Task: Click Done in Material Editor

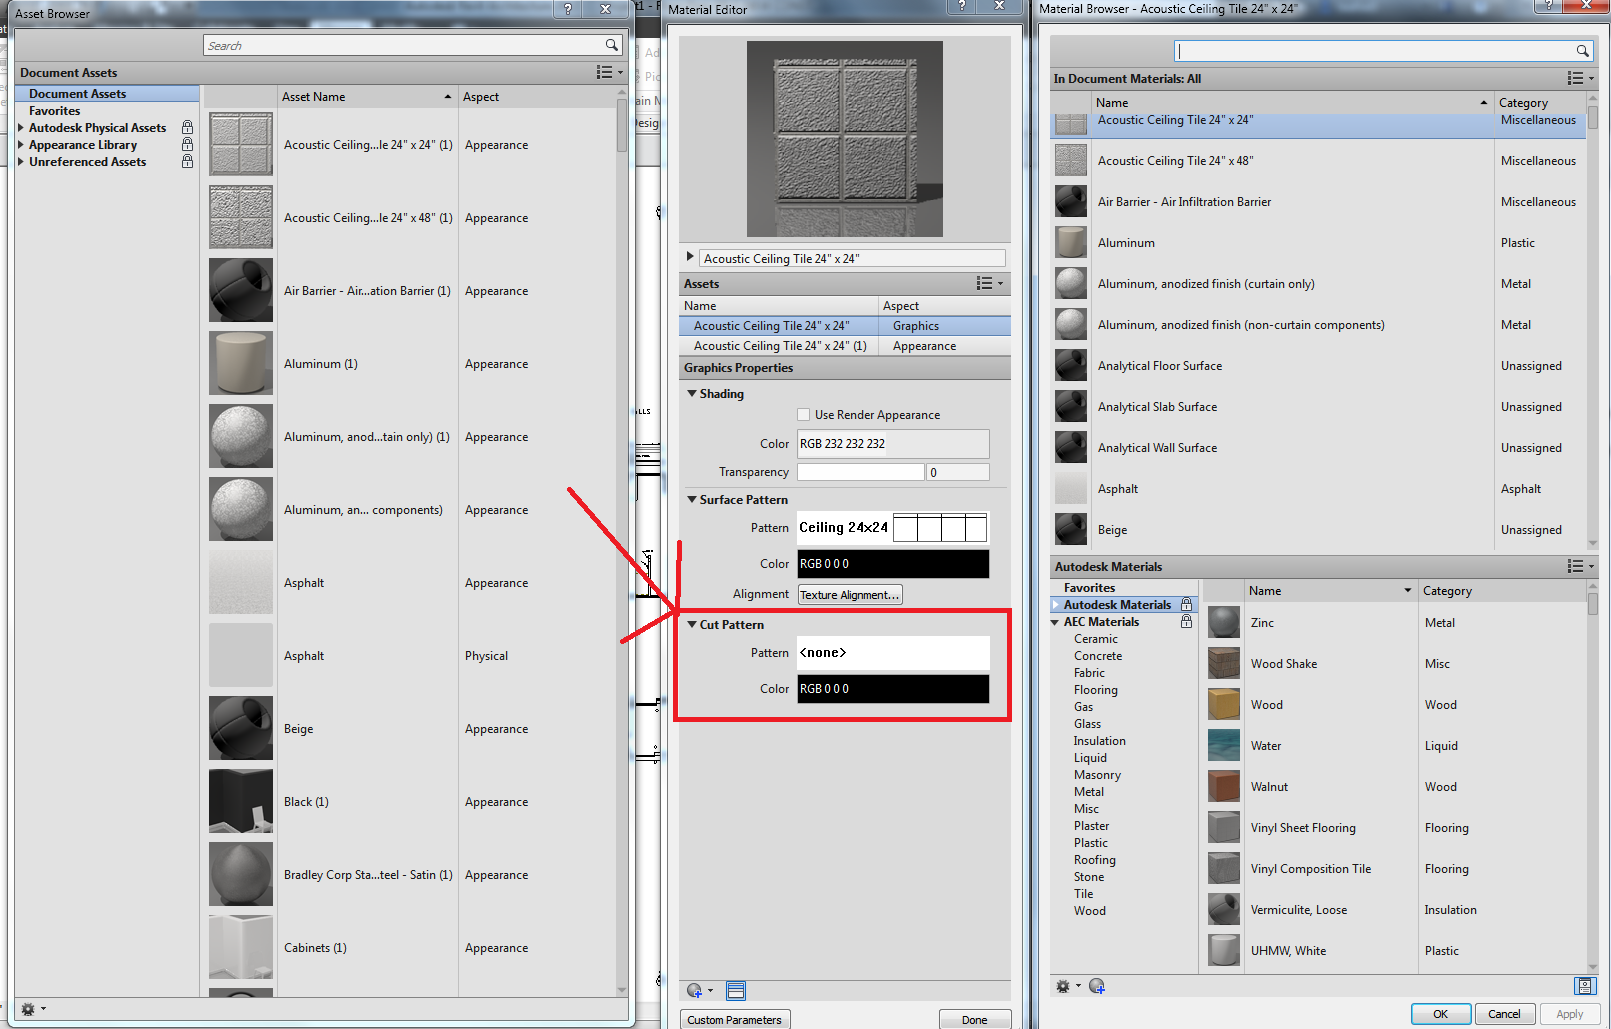Action: pyautogui.click(x=975, y=1020)
